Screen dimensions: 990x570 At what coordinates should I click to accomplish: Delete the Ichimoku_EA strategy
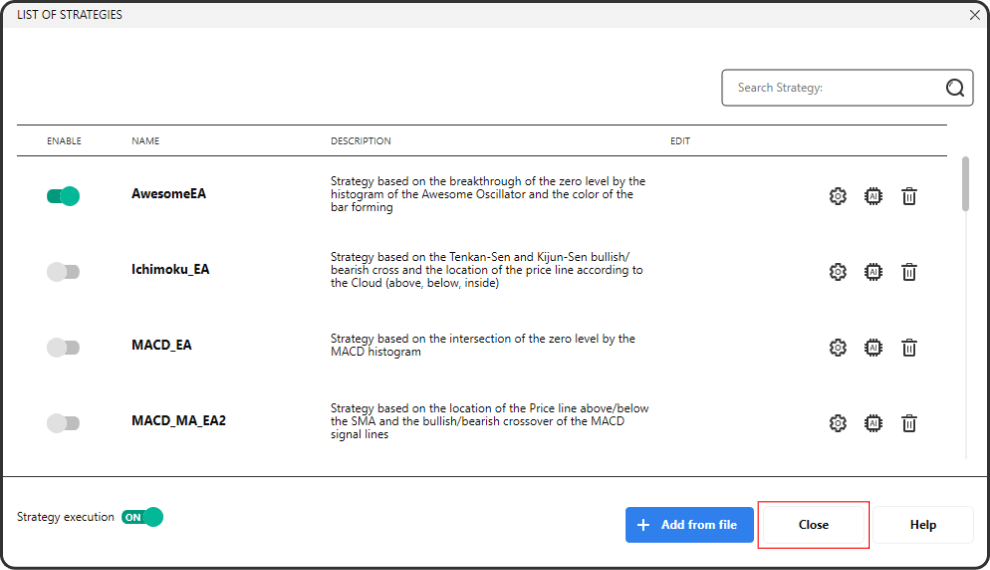click(x=909, y=272)
